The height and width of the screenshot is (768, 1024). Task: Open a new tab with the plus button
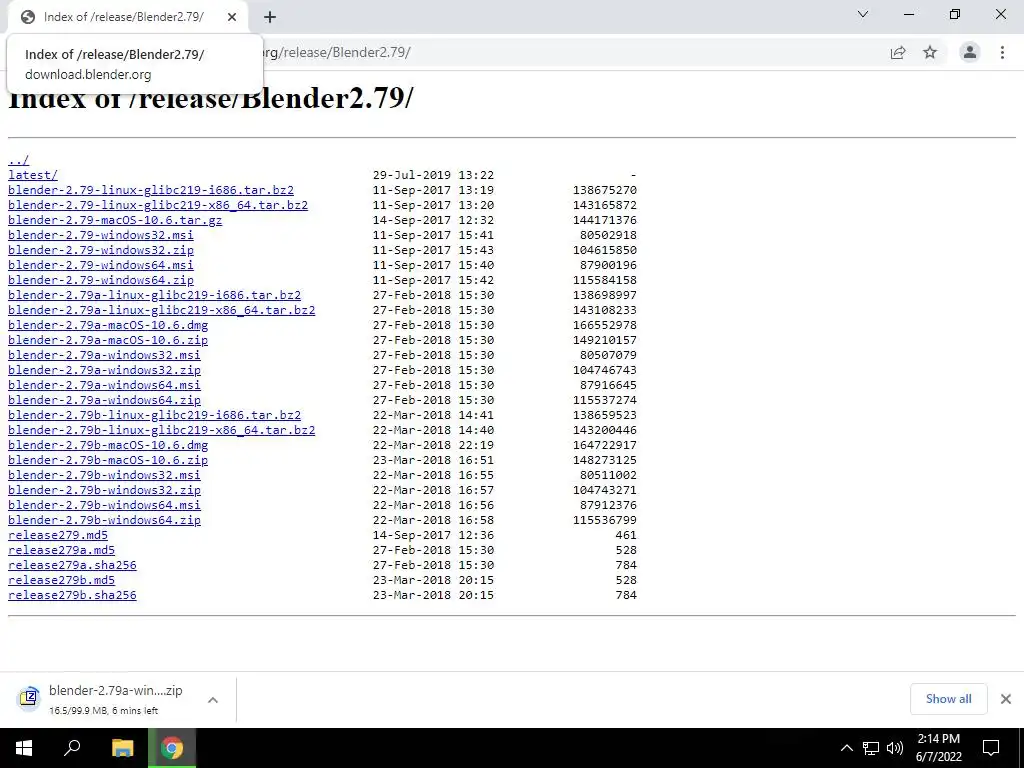(270, 17)
